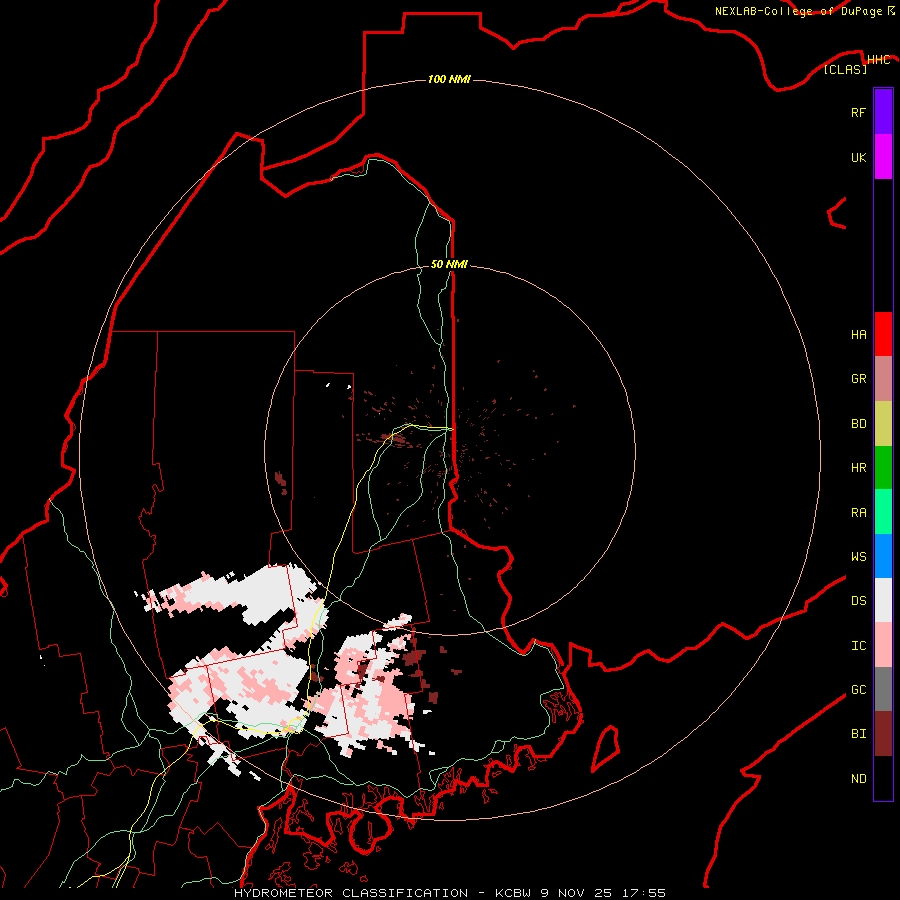The image size is (900, 900).
Task: Click the RA legend label
Action: [858, 513]
